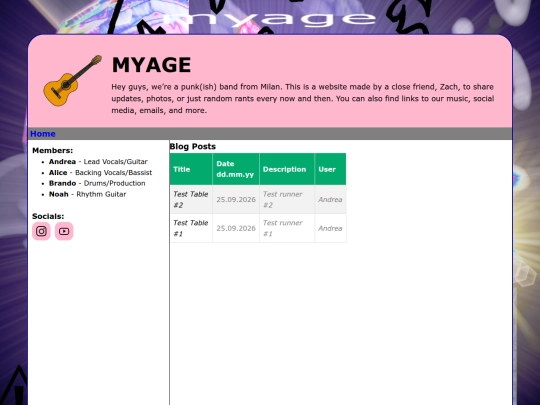
Task: Click the Blog Posts heading
Action: (193, 146)
